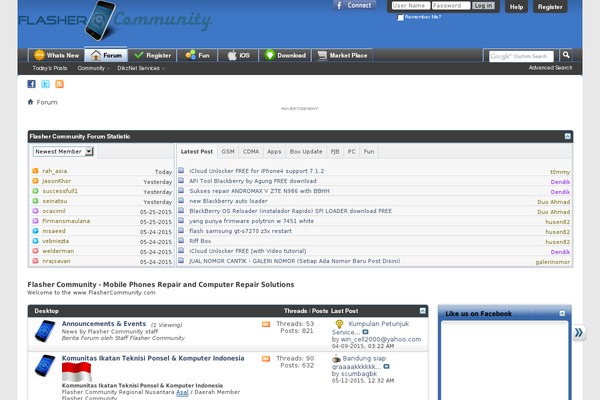Click post icon beside API Tool Blackberry

point(181,180)
